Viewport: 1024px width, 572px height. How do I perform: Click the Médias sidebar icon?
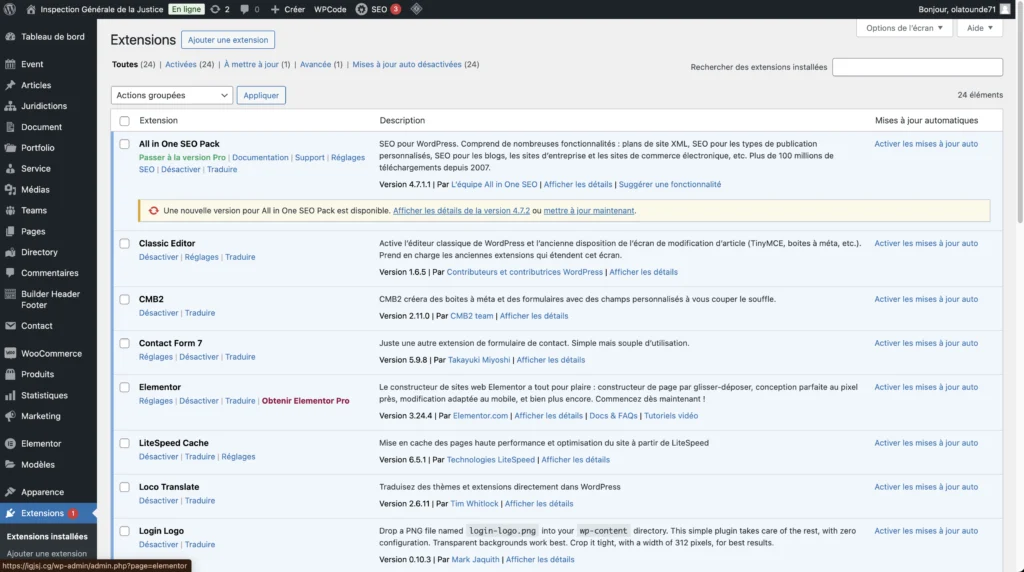coord(10,189)
